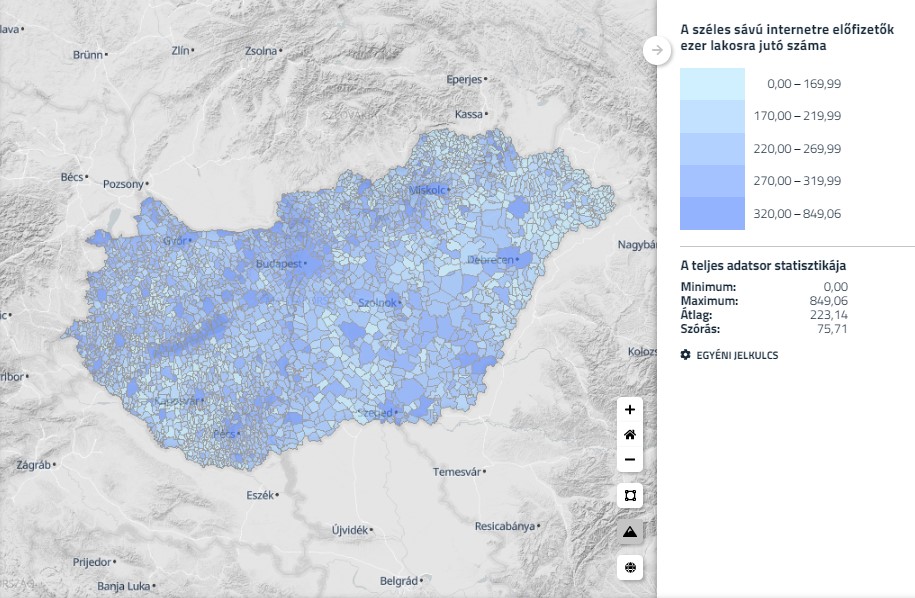
Task: Choose the 270,00 – 319,99 legend swatch
Action: [x=712, y=181]
